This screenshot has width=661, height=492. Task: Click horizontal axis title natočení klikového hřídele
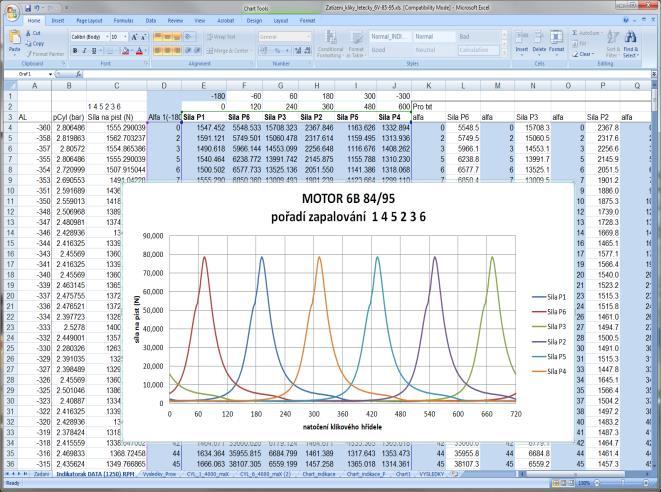point(342,427)
